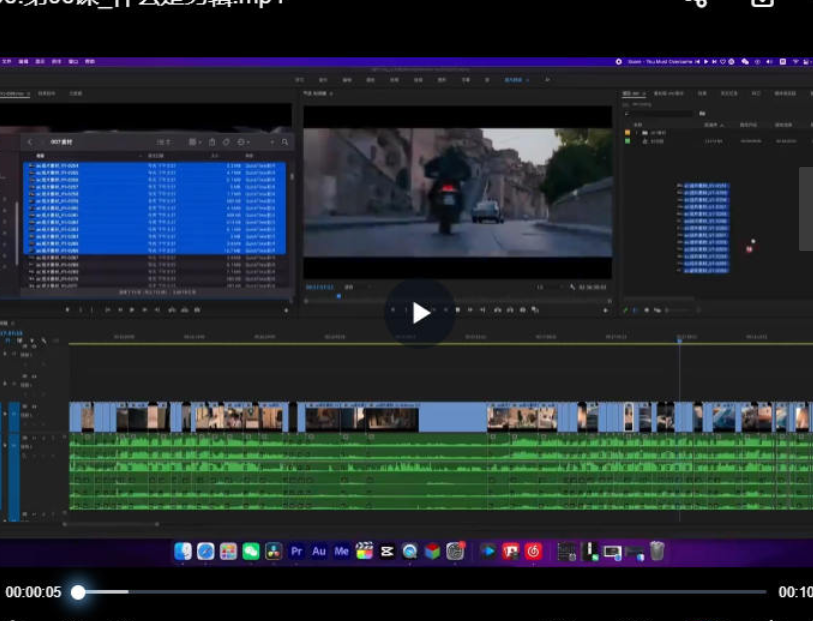Open Safari from the dock

point(206,551)
